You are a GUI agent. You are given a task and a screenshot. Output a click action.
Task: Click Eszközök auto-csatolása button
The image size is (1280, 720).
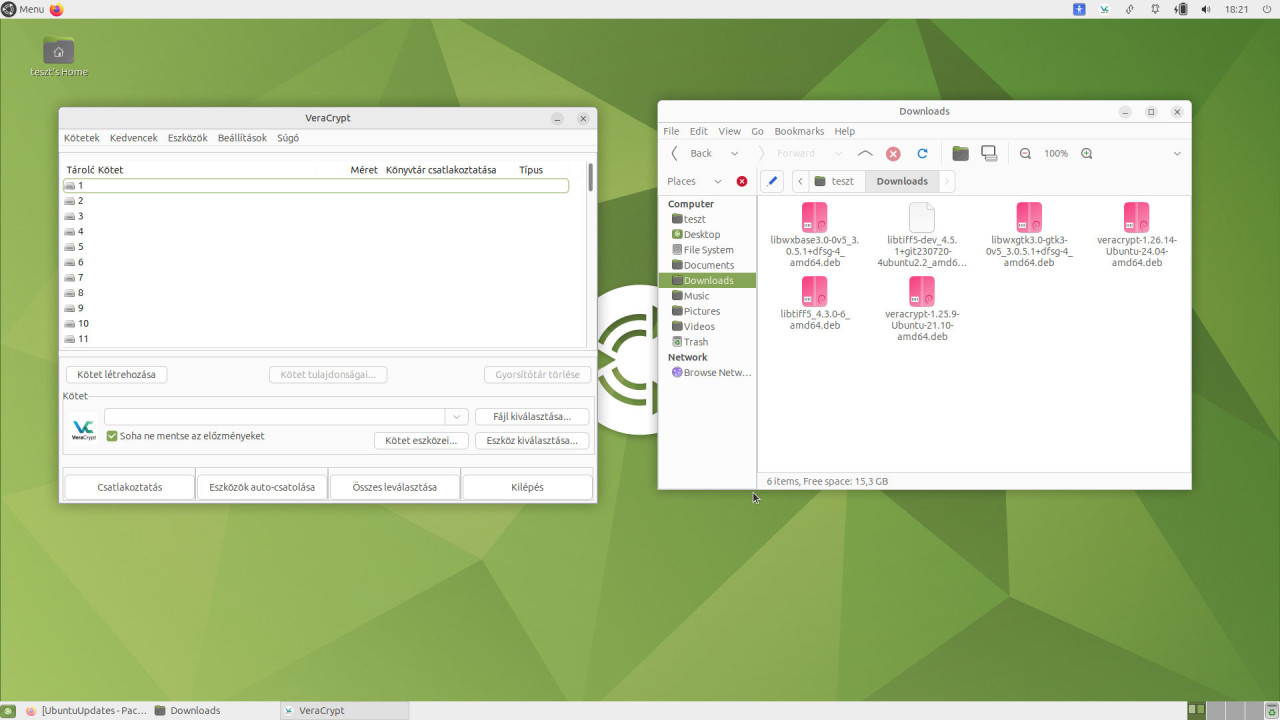tap(262, 487)
